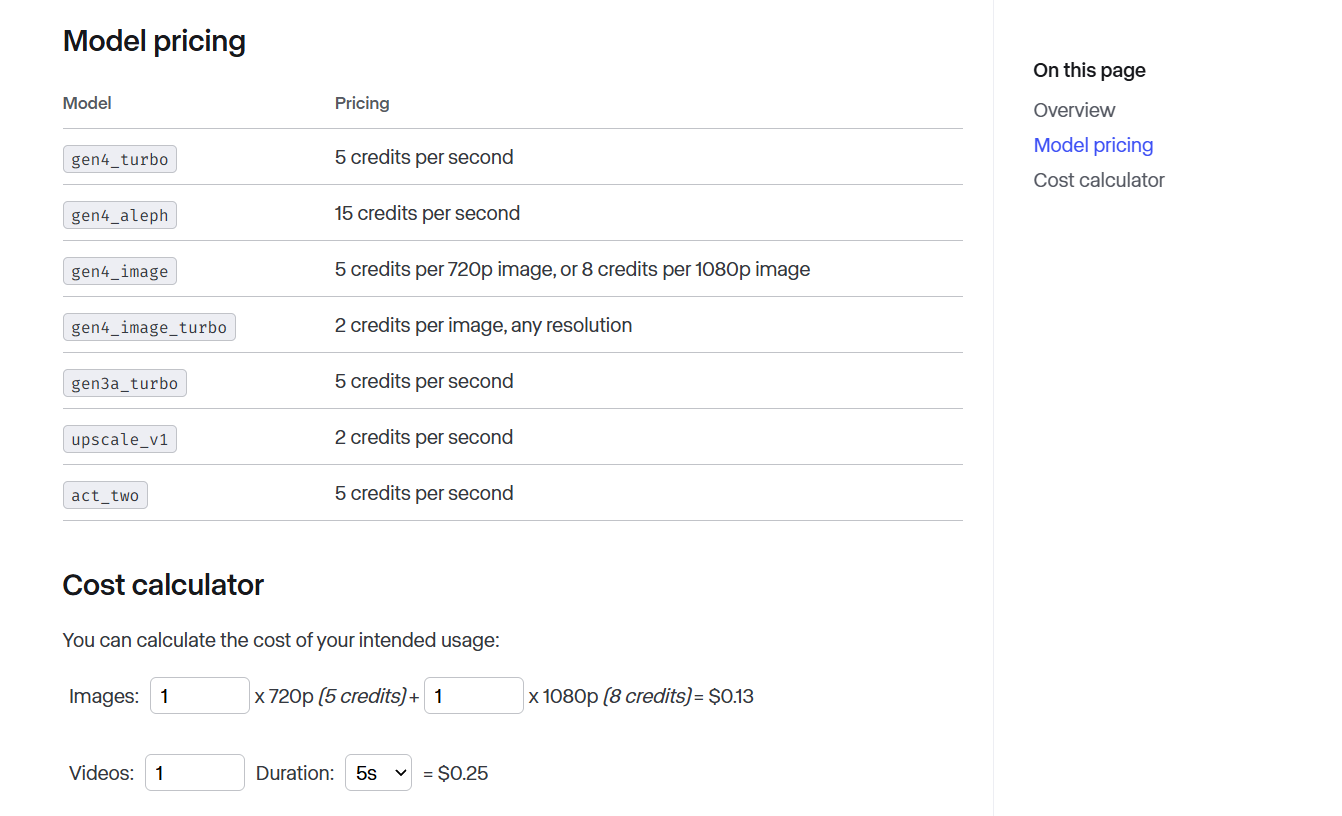
Task: Click the Model pricing heading
Action: (154, 41)
